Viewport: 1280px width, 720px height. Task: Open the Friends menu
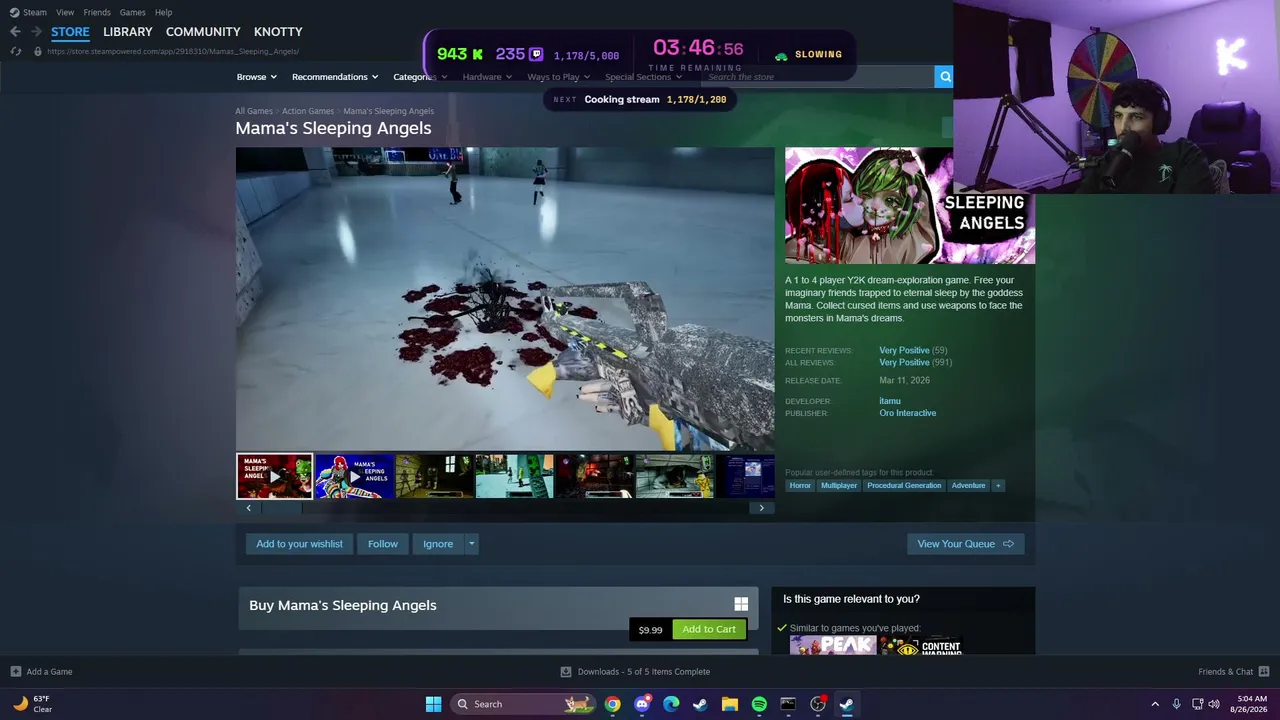coord(97,12)
